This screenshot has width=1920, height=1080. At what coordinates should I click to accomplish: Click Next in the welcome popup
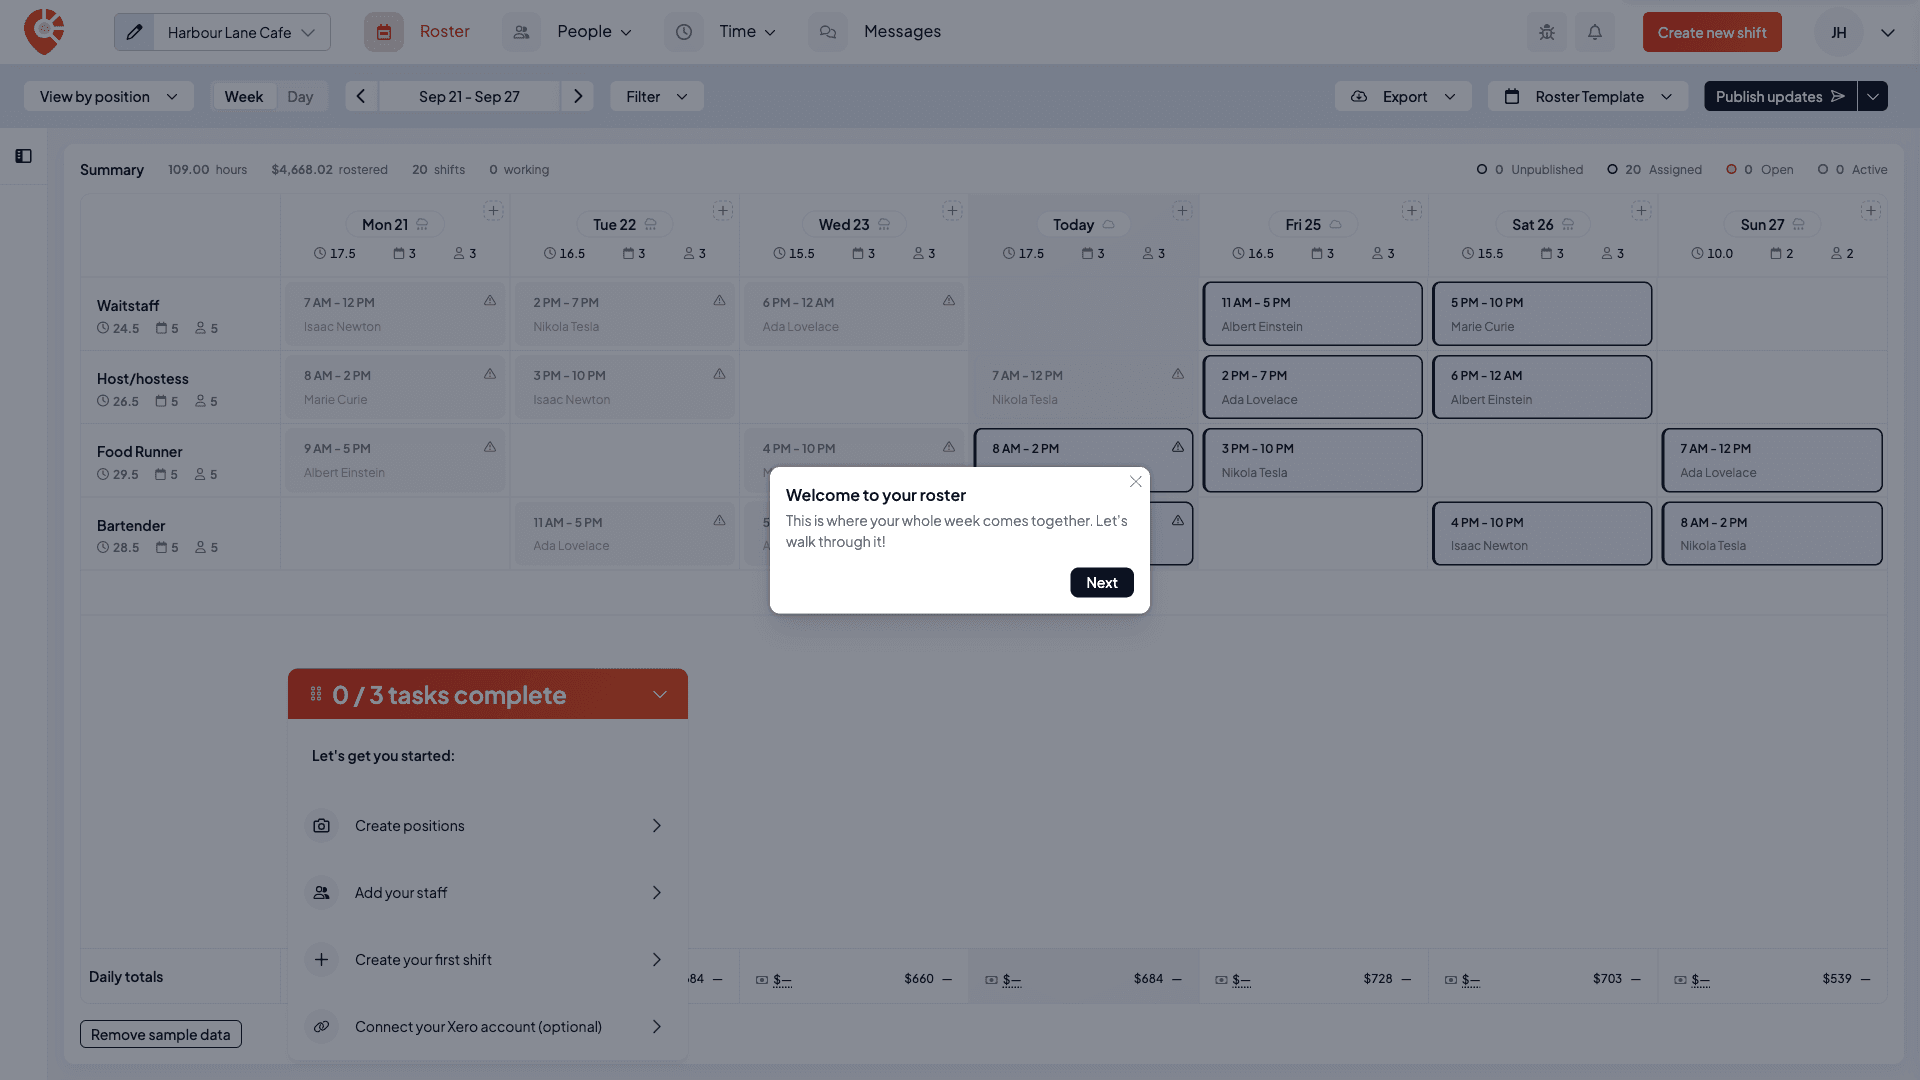coord(1102,583)
